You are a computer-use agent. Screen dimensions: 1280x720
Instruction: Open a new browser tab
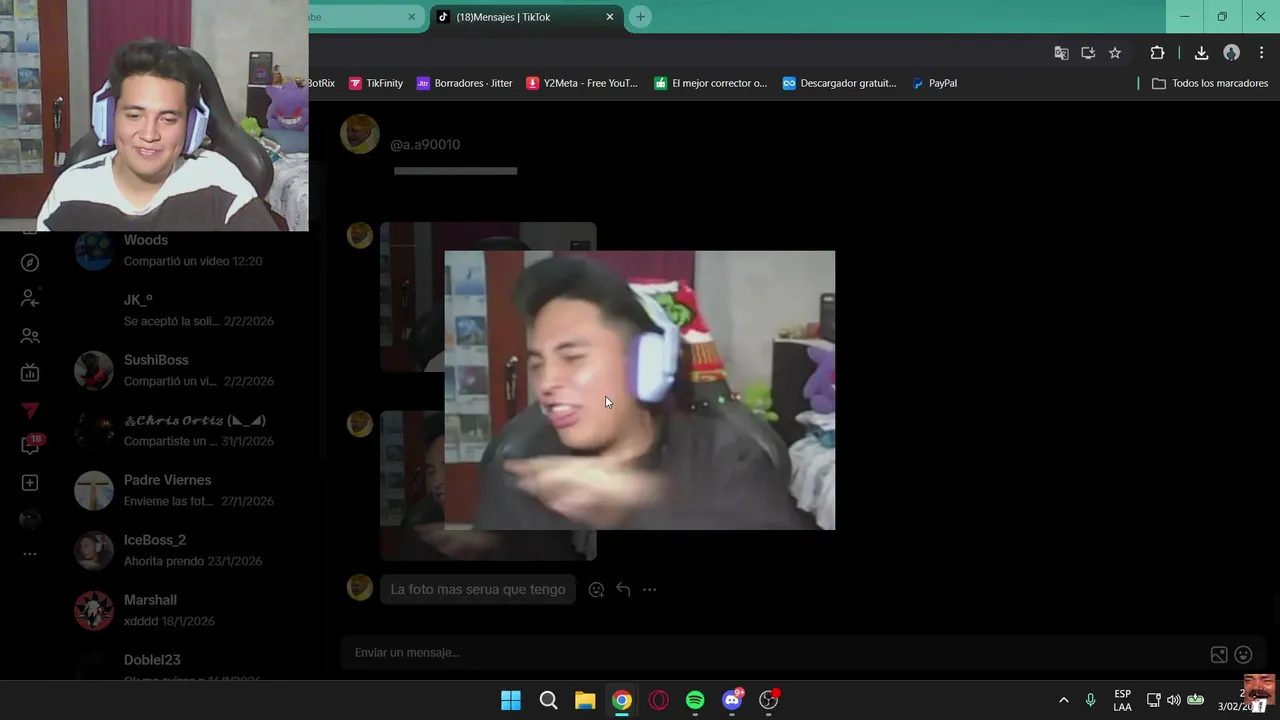pos(640,17)
